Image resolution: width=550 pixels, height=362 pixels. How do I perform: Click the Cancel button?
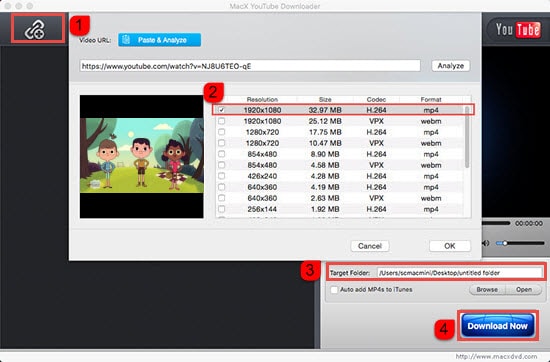click(370, 246)
